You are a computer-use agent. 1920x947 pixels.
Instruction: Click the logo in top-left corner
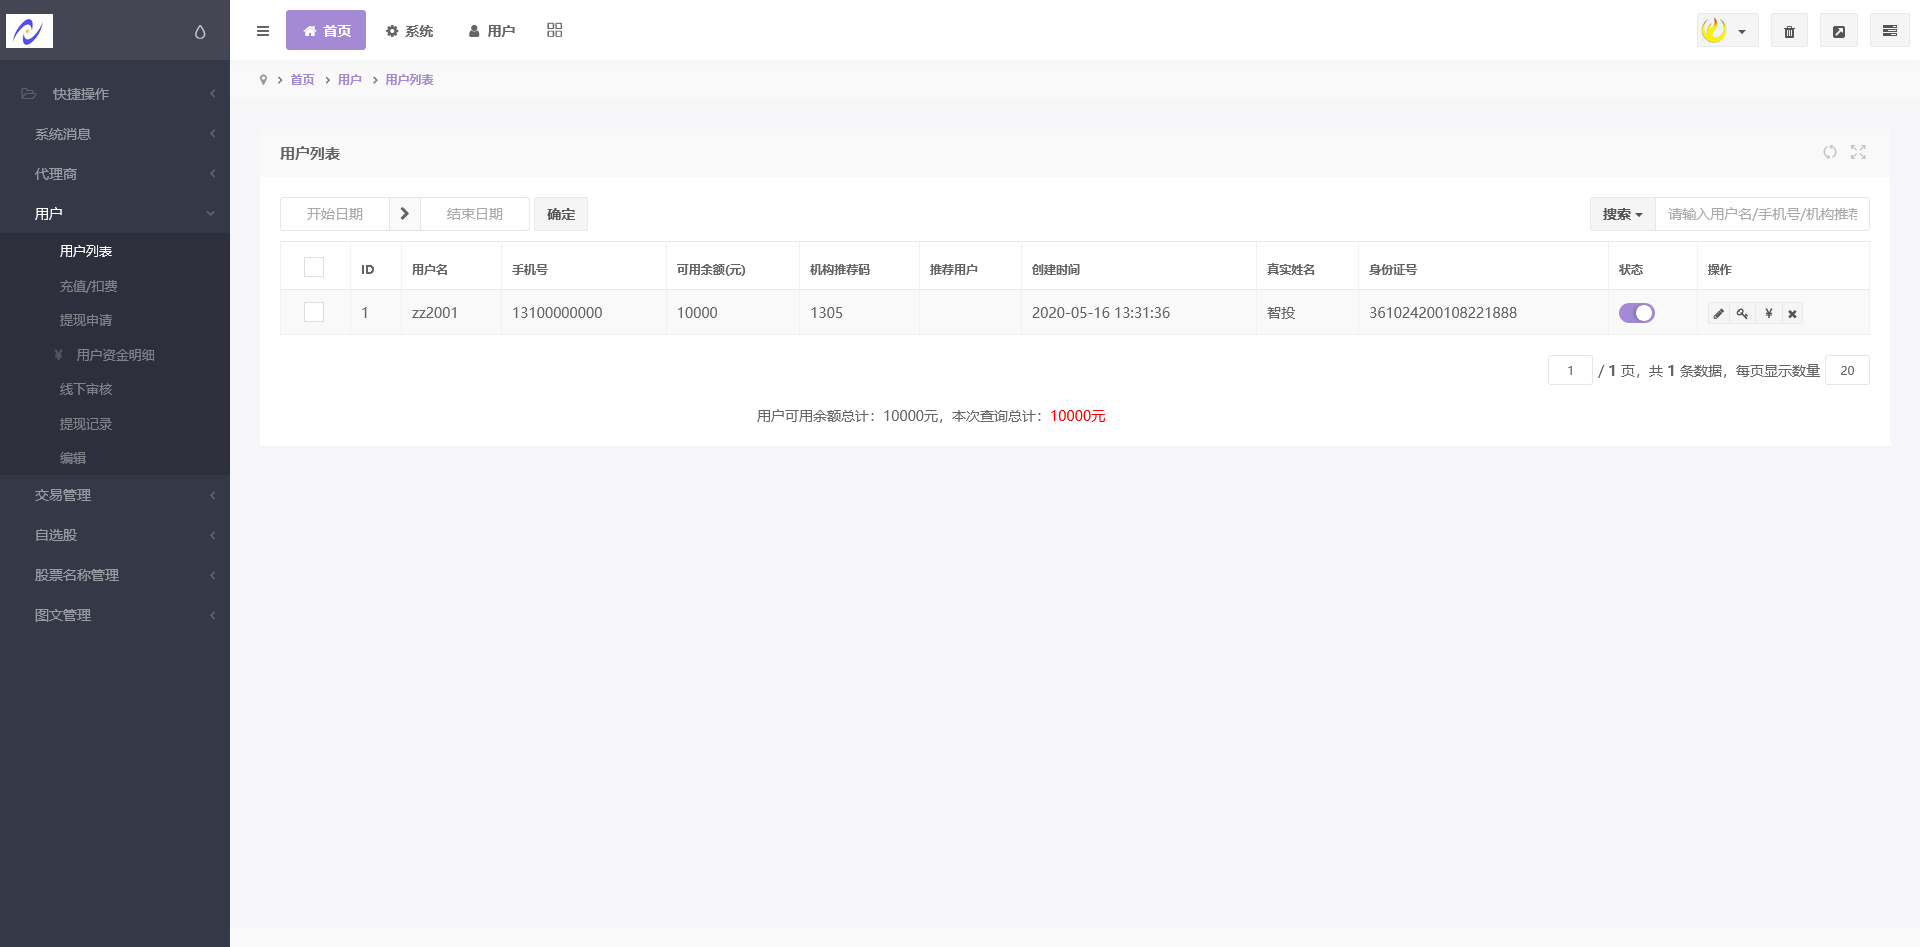tap(29, 31)
